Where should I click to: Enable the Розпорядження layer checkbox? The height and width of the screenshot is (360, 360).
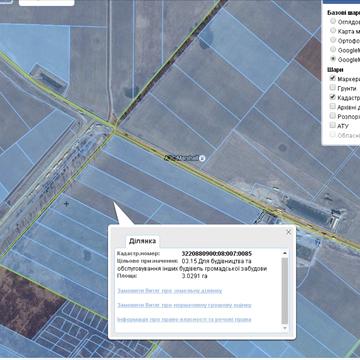pos(332,116)
